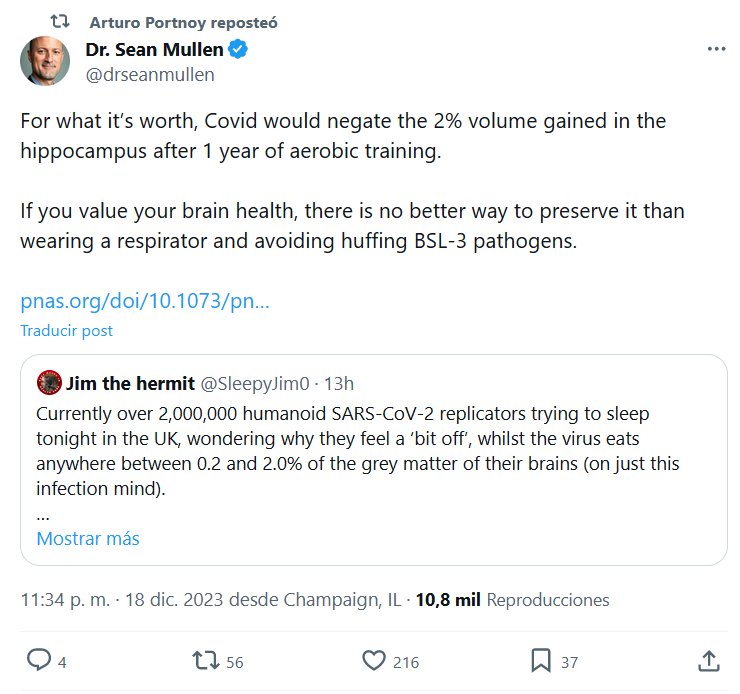Click the reply speech bubble icon
The height and width of the screenshot is (694, 740).
[x=39, y=661]
